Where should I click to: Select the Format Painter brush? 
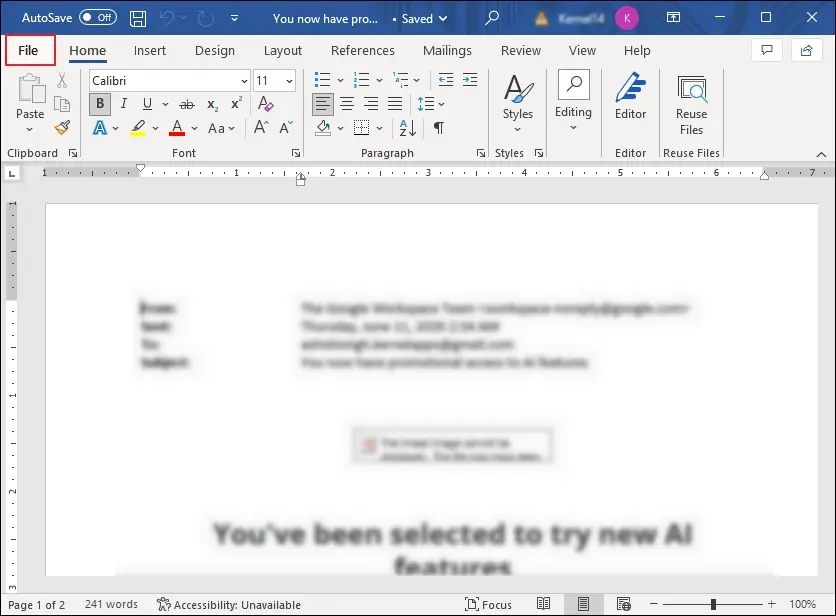click(62, 127)
